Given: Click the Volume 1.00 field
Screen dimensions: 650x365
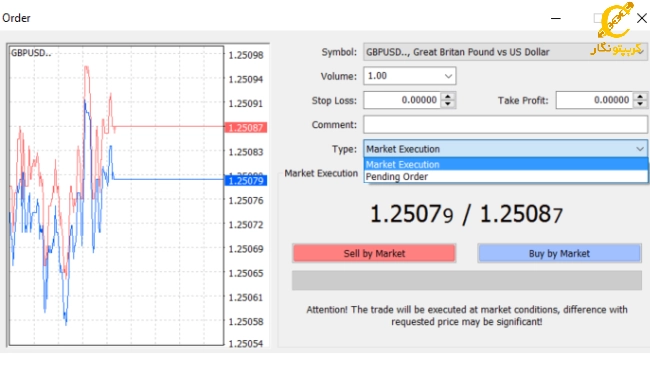Looking at the screenshot, I should click(410, 76).
